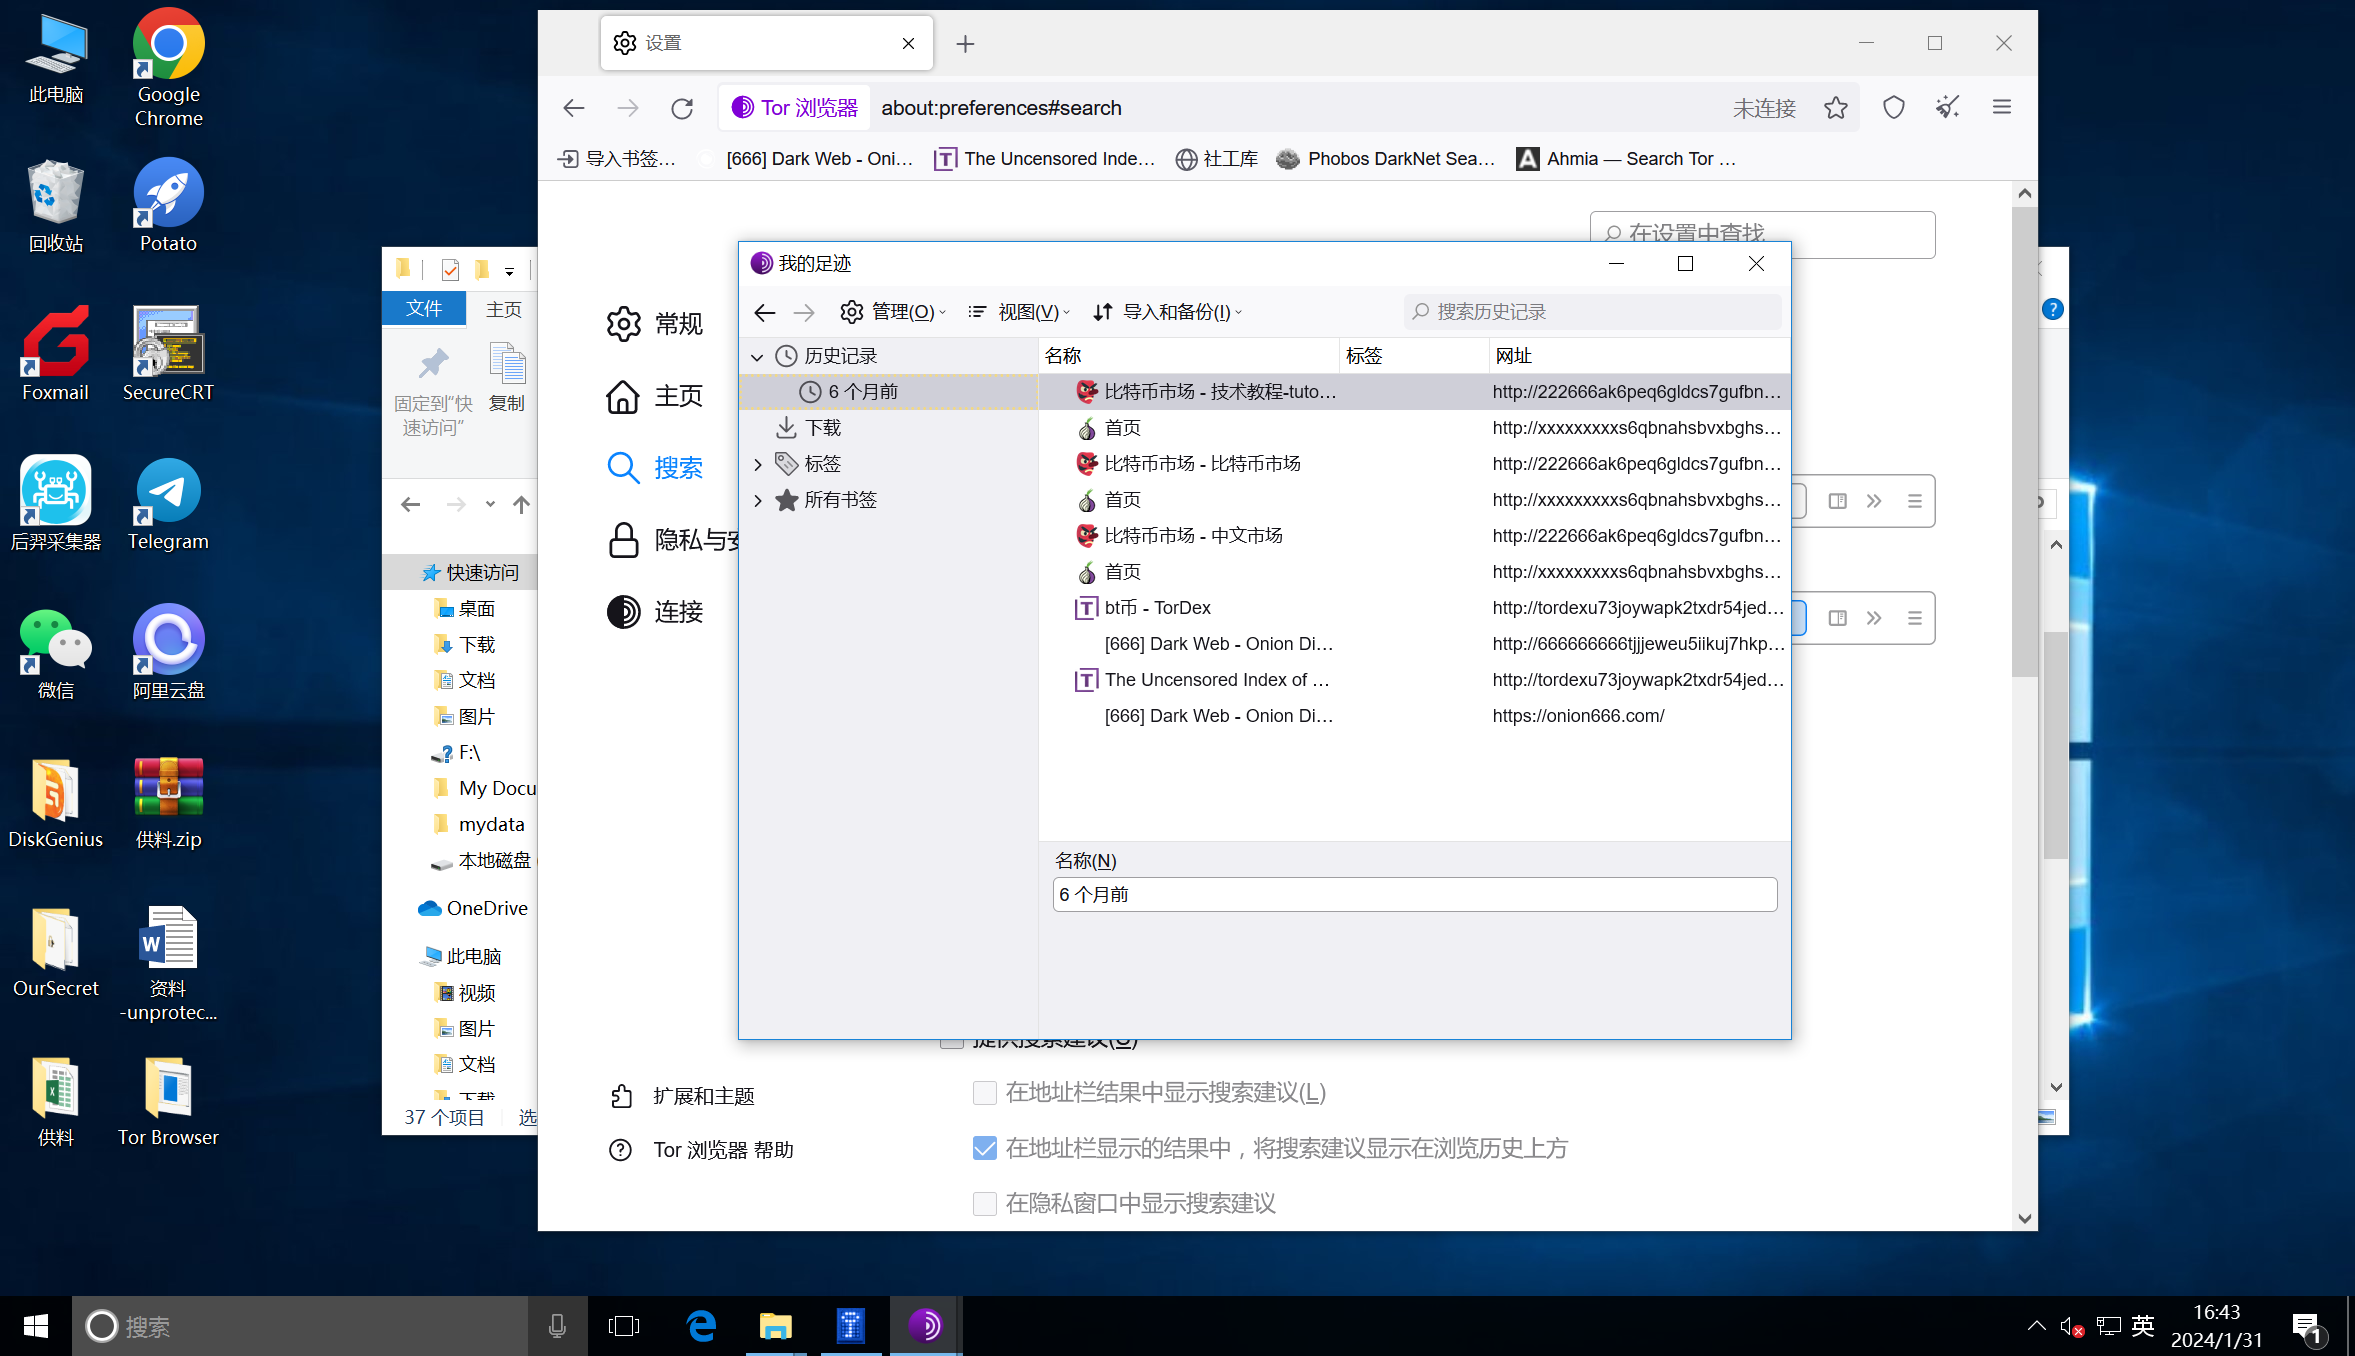Click the 搜索历史记录 search field
This screenshot has height=1356, width=2355.
point(1593,313)
